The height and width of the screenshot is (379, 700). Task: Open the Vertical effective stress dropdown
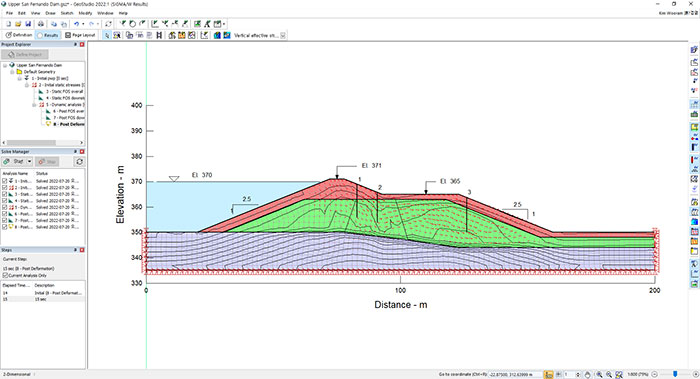tap(283, 35)
